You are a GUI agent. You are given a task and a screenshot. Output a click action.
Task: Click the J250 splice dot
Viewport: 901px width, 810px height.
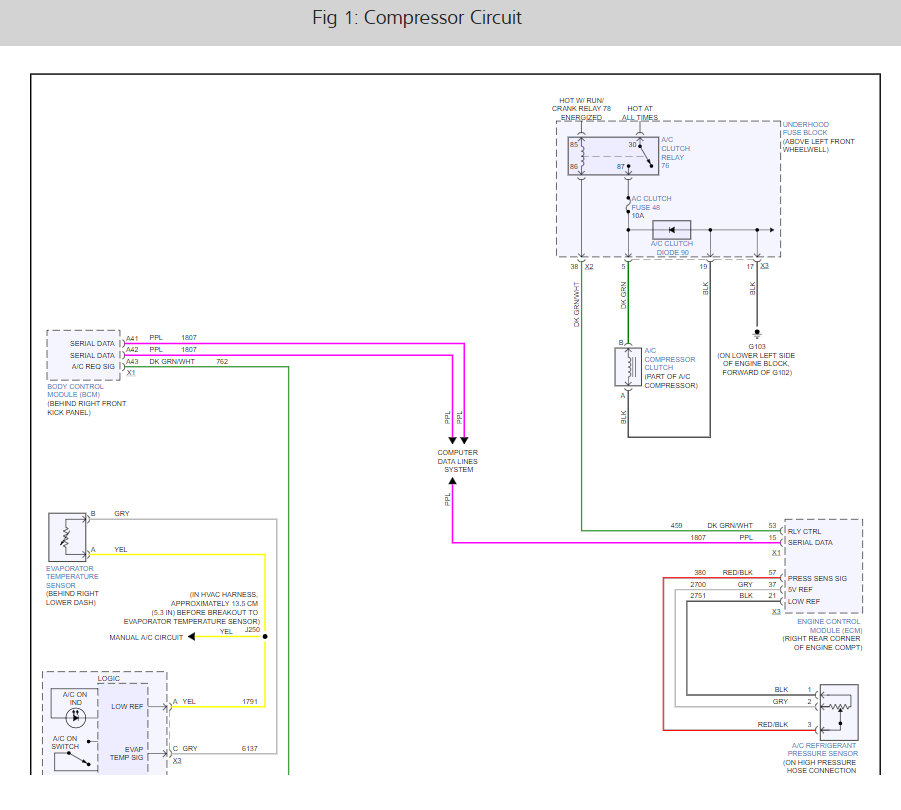265,637
